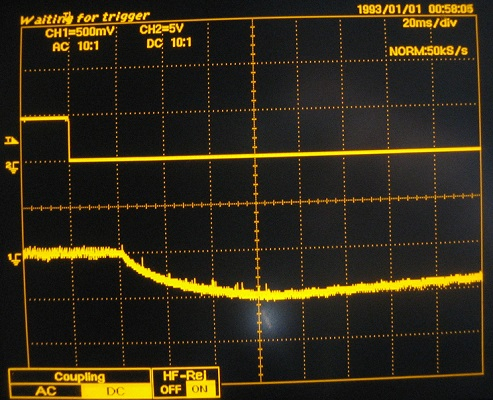493x400 pixels.
Task: Select DC coupling option
Action: [116, 391]
